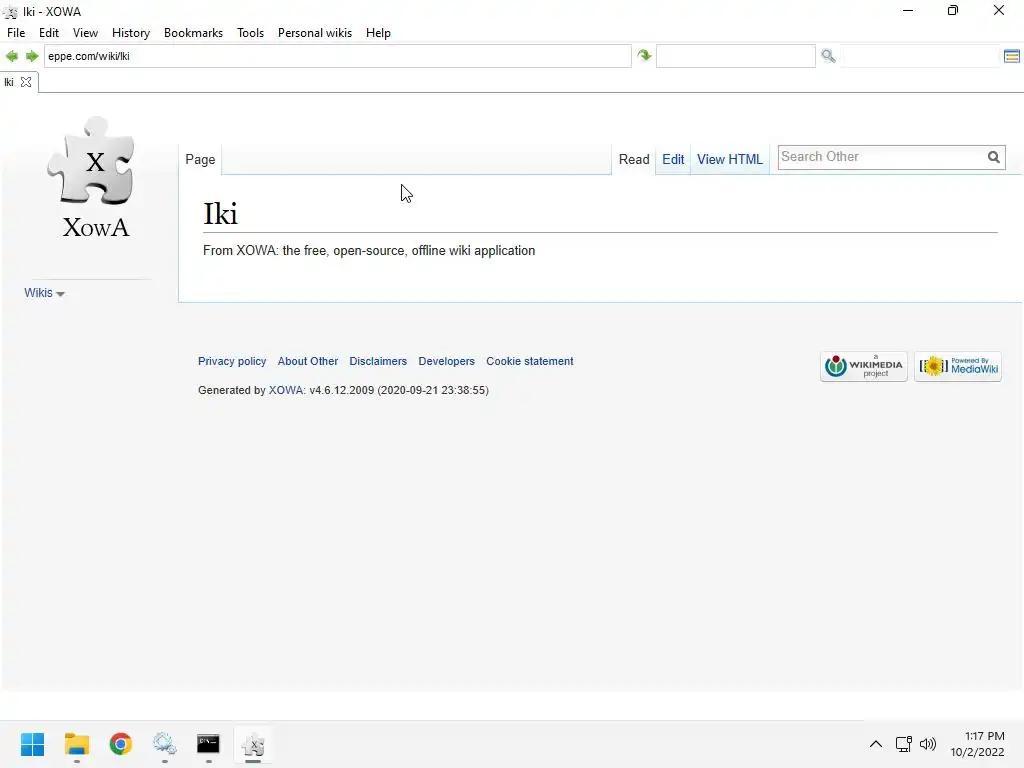
Task: Open the Tools menu
Action: pos(250,33)
